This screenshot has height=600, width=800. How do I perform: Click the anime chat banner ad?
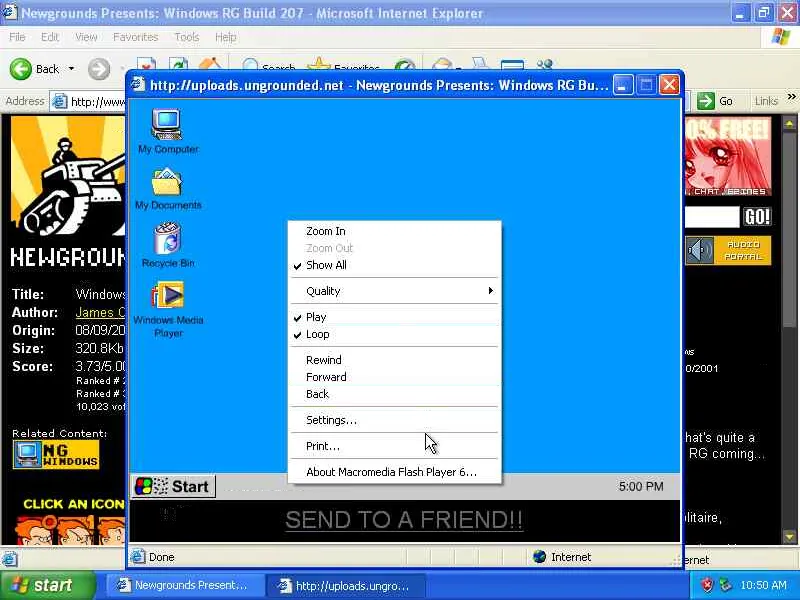(729, 156)
